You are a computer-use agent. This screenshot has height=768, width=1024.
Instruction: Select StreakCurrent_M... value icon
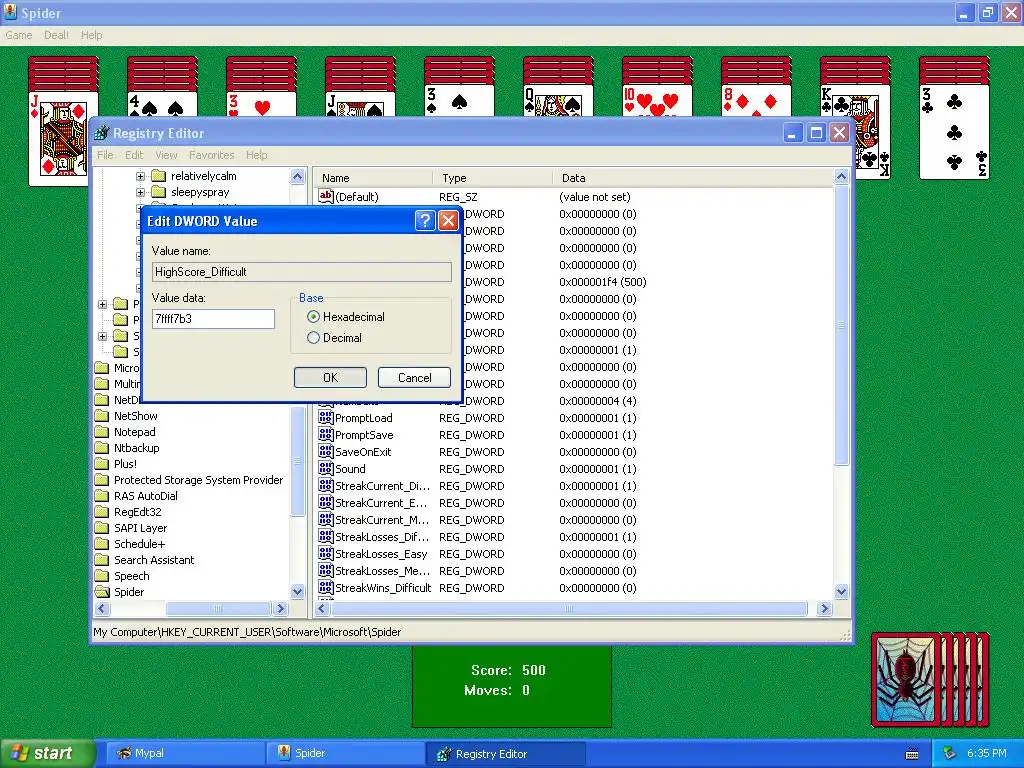326,519
